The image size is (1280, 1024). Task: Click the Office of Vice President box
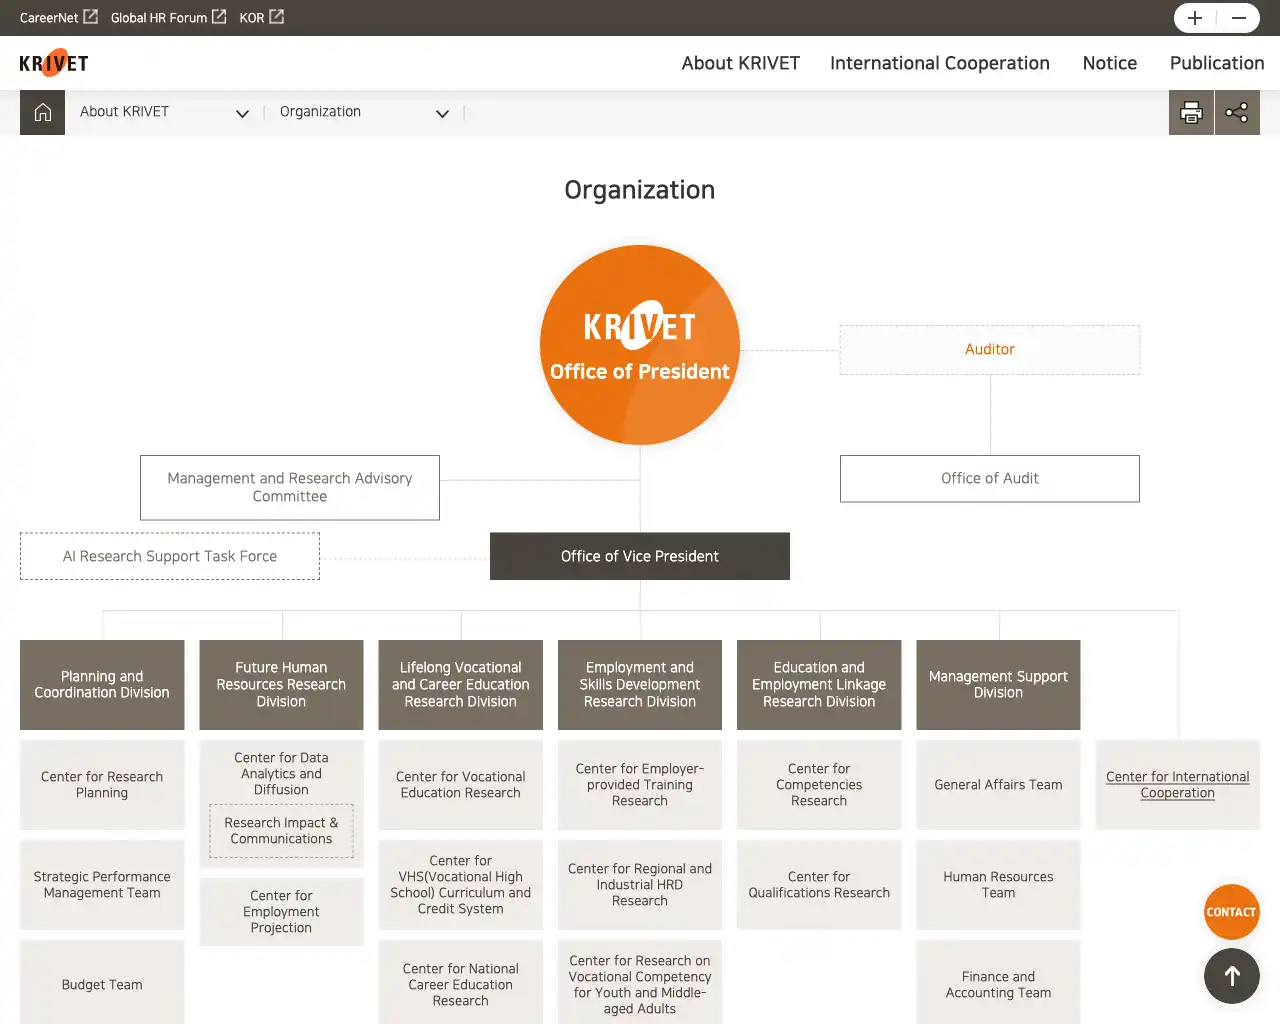click(x=640, y=556)
